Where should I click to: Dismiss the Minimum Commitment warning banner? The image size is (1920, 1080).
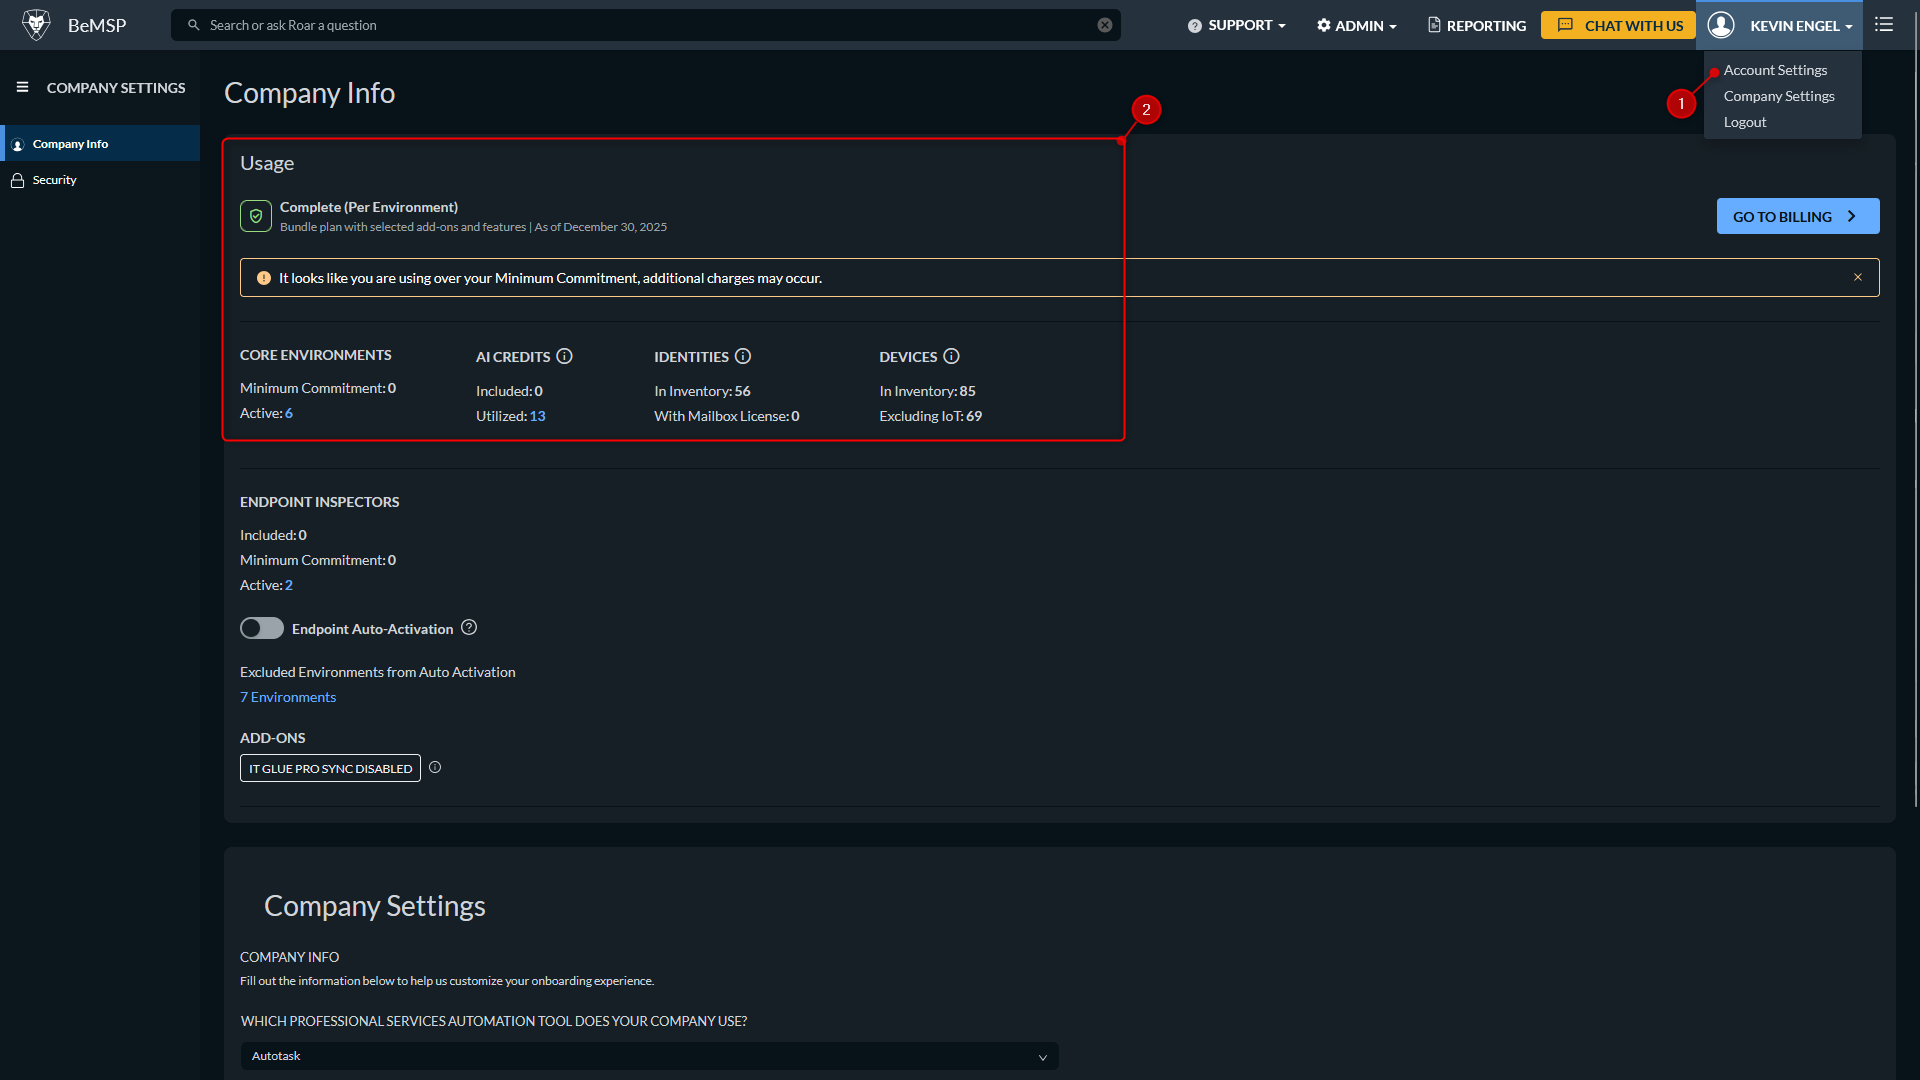click(x=1858, y=278)
